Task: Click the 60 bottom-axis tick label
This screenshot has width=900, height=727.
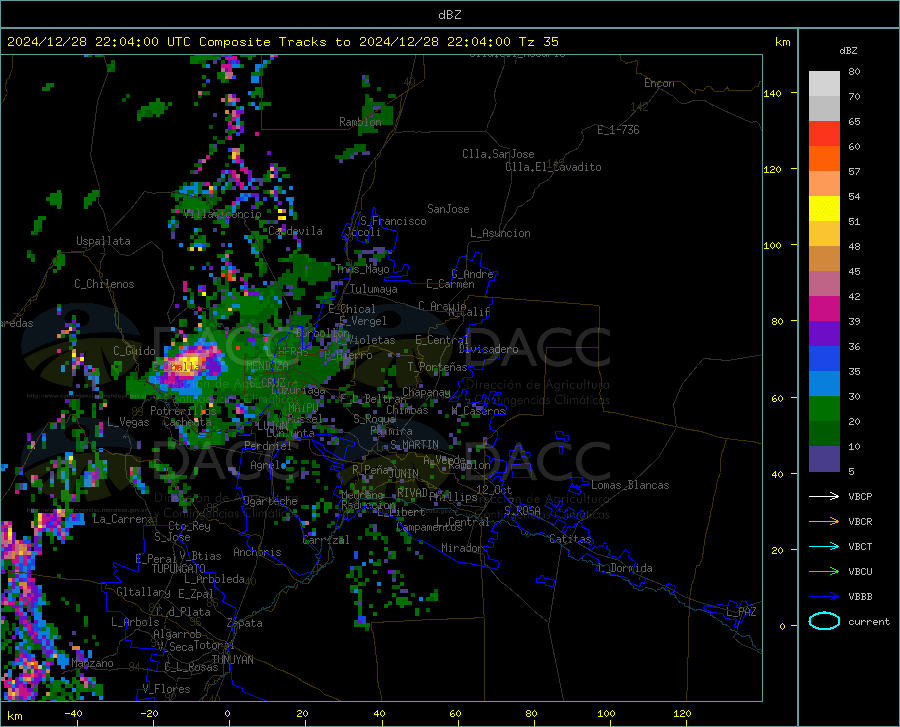Action: [x=455, y=714]
